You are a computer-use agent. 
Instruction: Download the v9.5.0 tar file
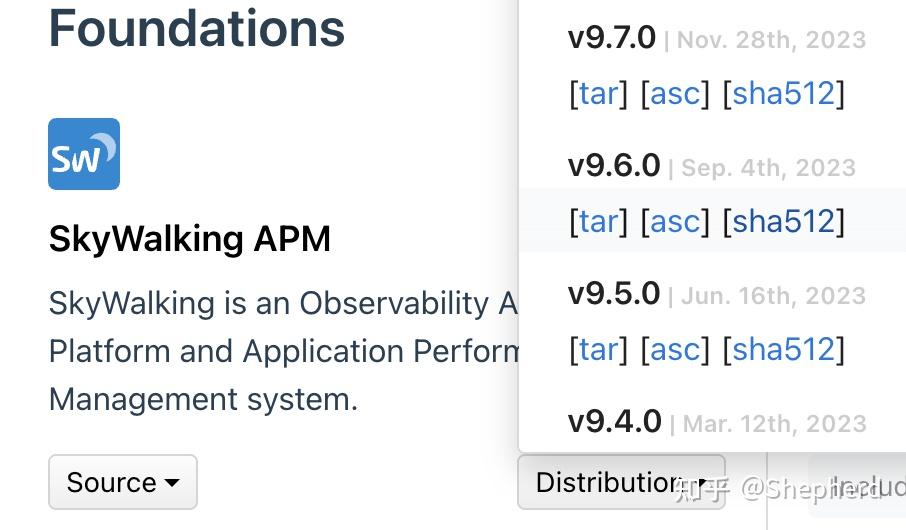(x=598, y=350)
